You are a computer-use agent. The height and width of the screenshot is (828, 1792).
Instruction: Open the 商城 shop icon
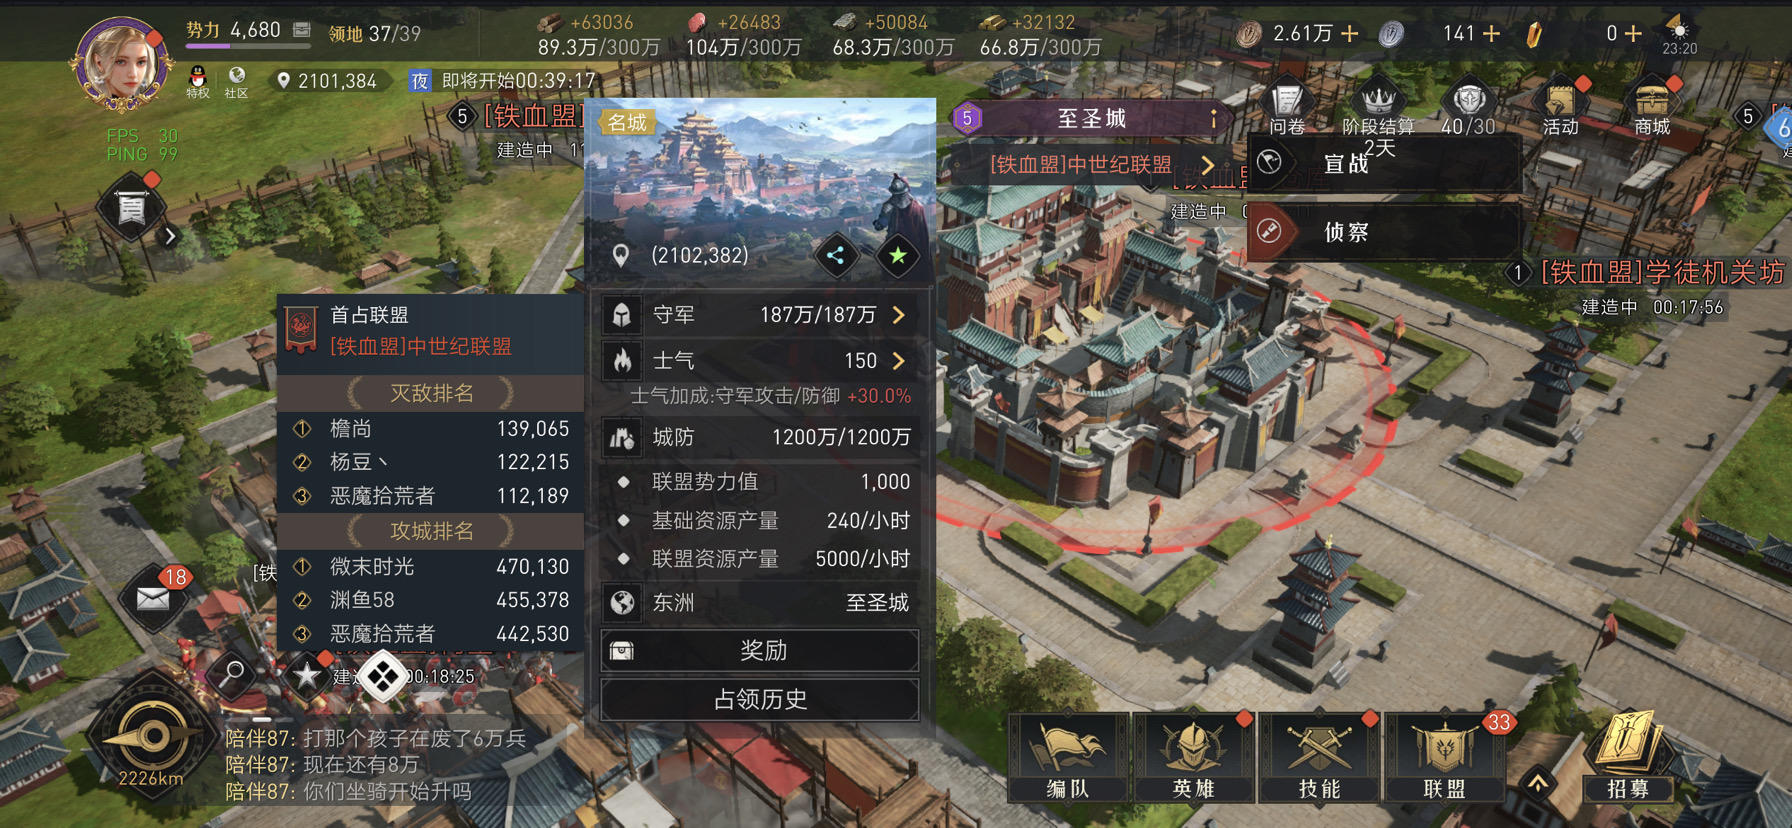pyautogui.click(x=1652, y=108)
